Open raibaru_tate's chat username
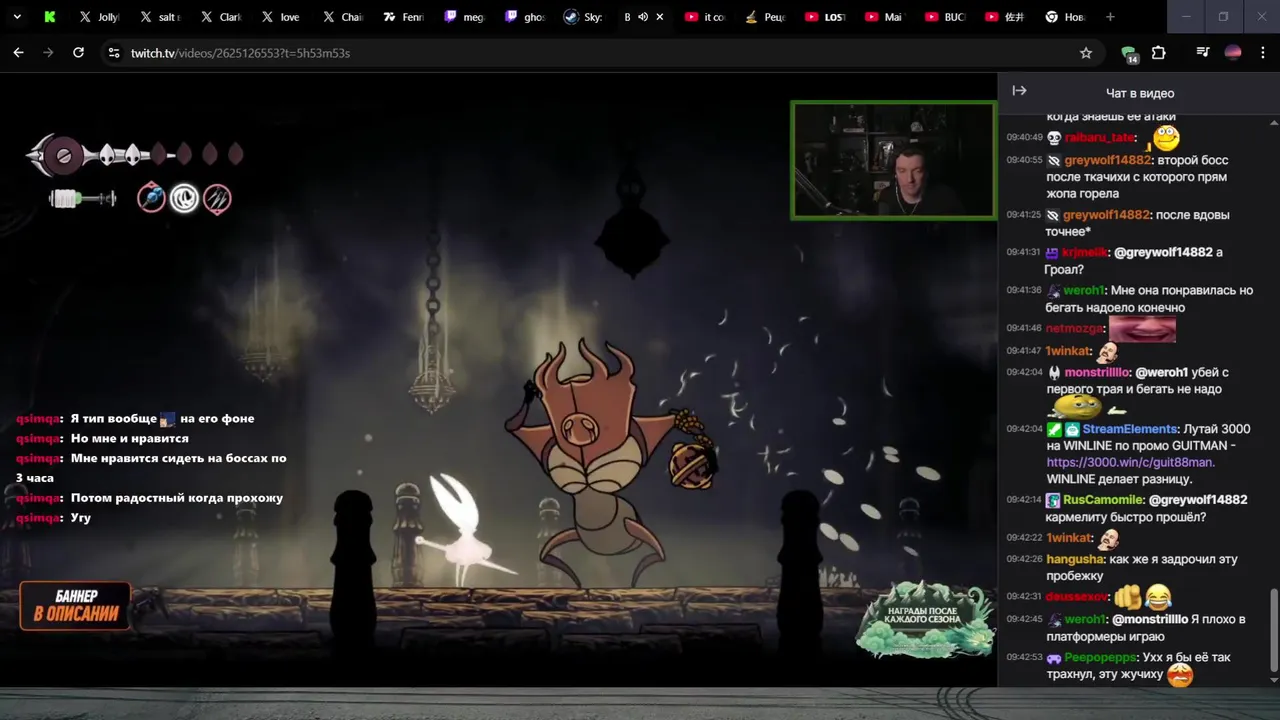The image size is (1280, 720). point(1100,137)
